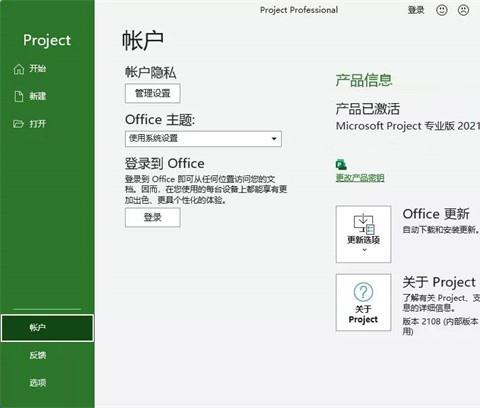Click the home icon next to 开始
This screenshot has height=408, width=480.
[19, 69]
